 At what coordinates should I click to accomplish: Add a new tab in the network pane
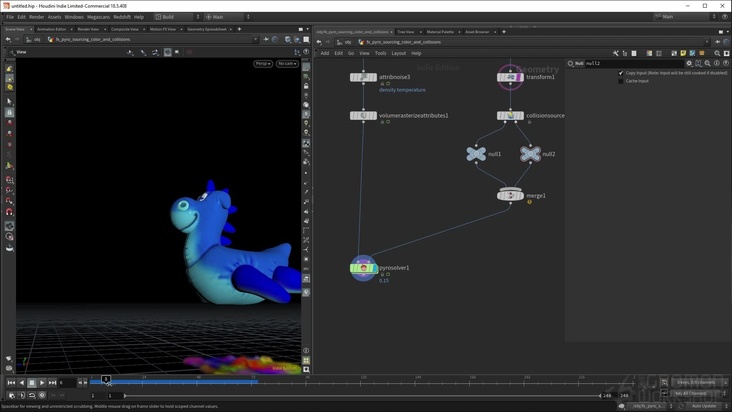tap(504, 32)
